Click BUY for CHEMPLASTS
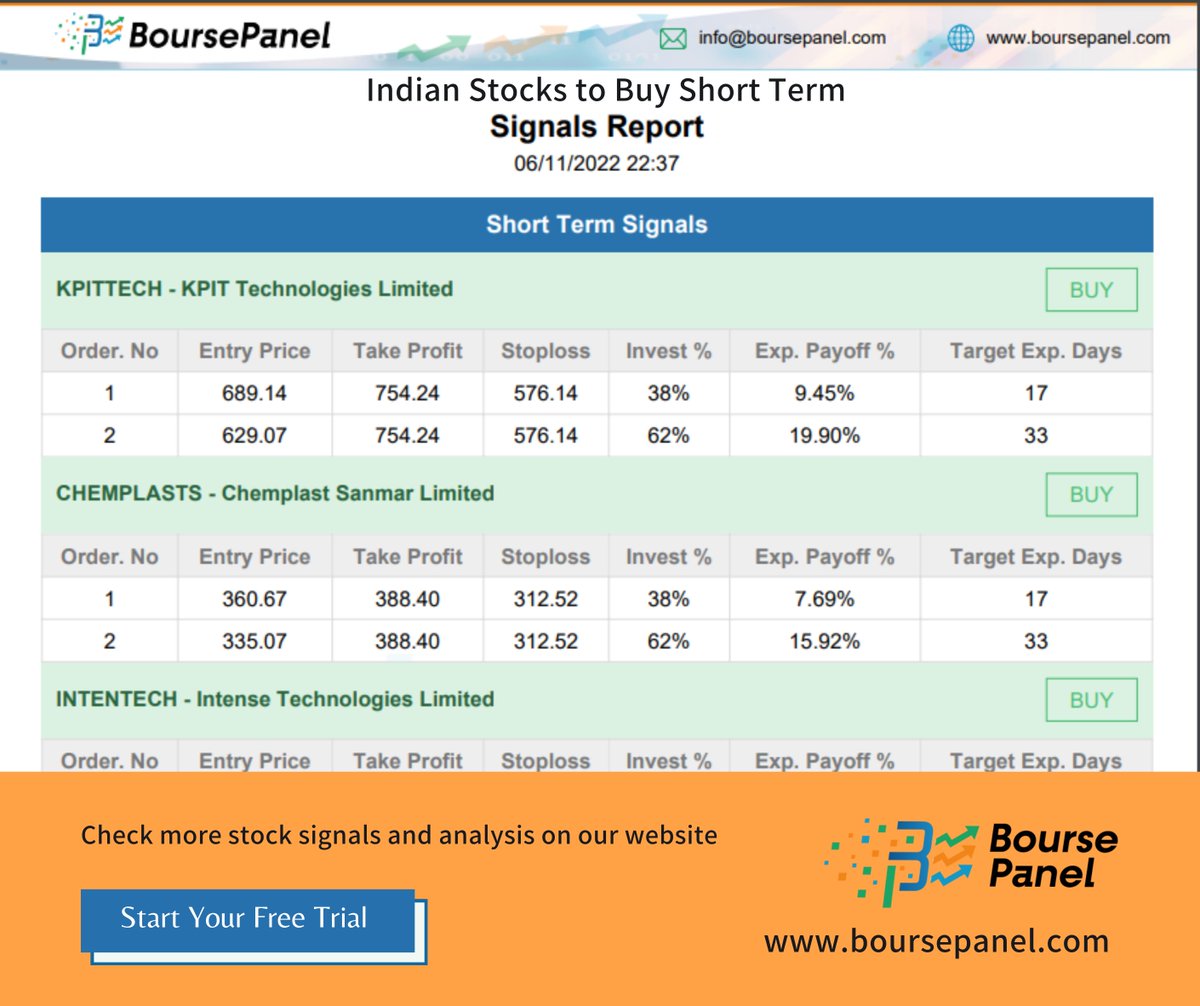 pos(1091,494)
